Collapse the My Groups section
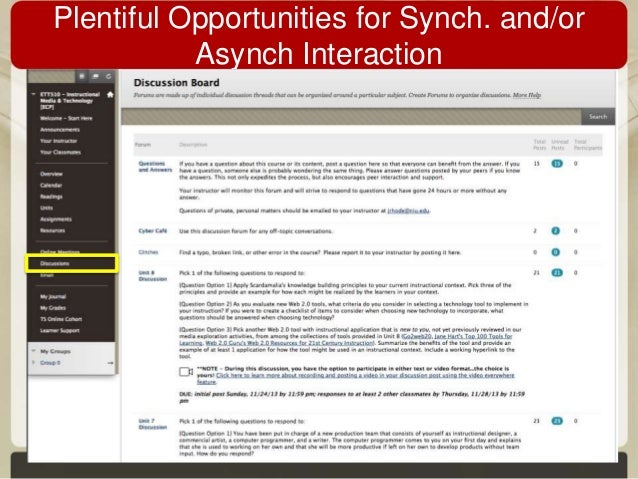This screenshot has width=638, height=479. [34, 351]
